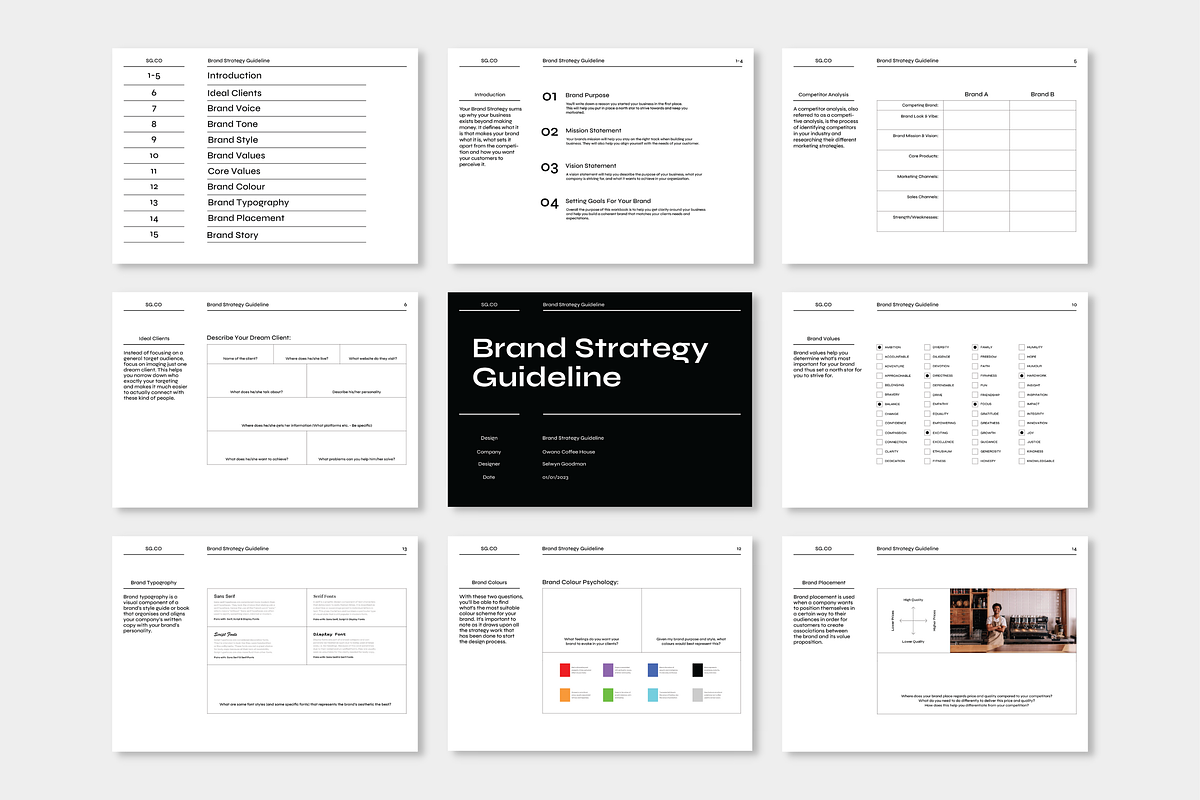Pick the purple colour swatch
This screenshot has width=1200, height=800.
click(608, 669)
